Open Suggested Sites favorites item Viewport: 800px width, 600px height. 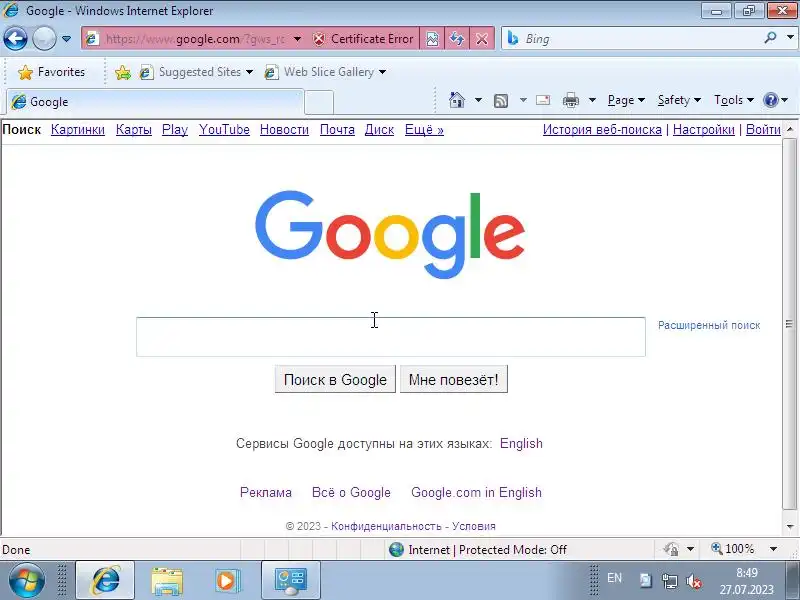[196, 72]
